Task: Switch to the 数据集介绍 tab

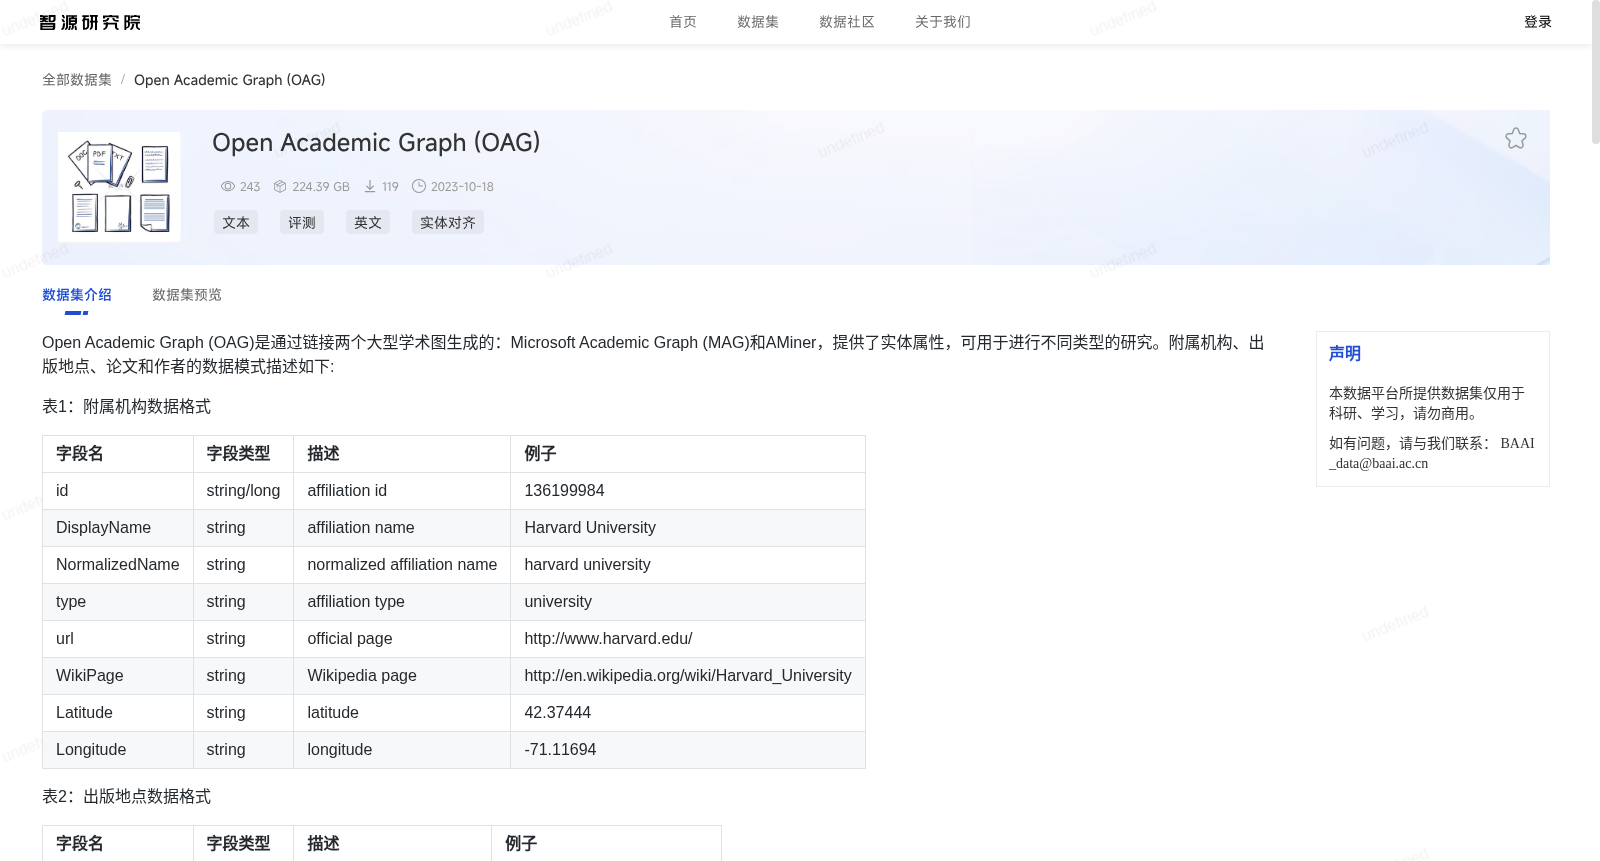Action: 77,295
